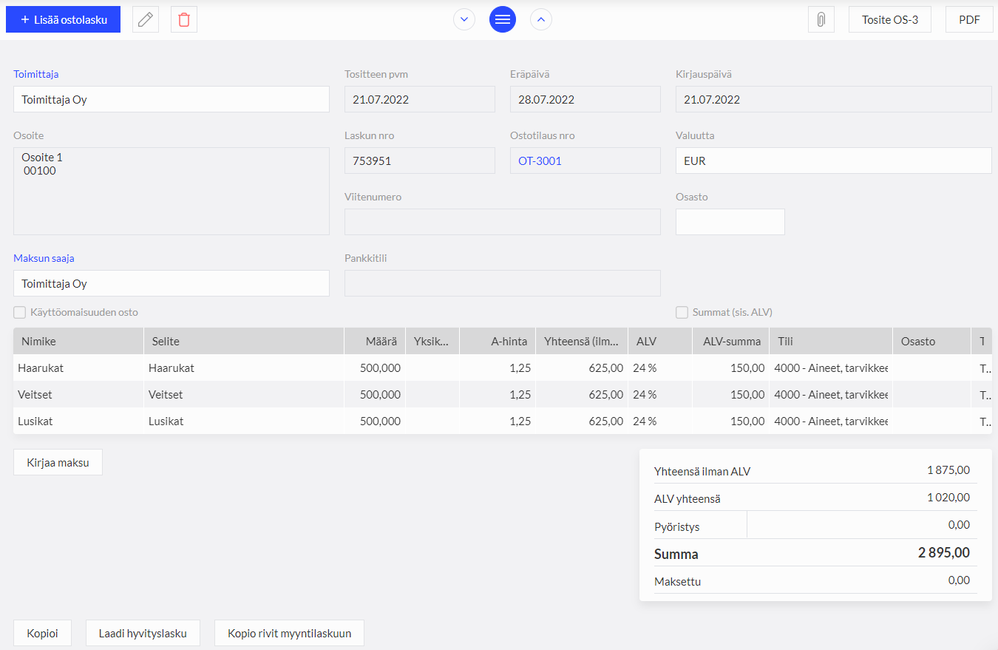
Task: Toggle Summat (sis. ALV) checkbox
Action: pos(682,313)
